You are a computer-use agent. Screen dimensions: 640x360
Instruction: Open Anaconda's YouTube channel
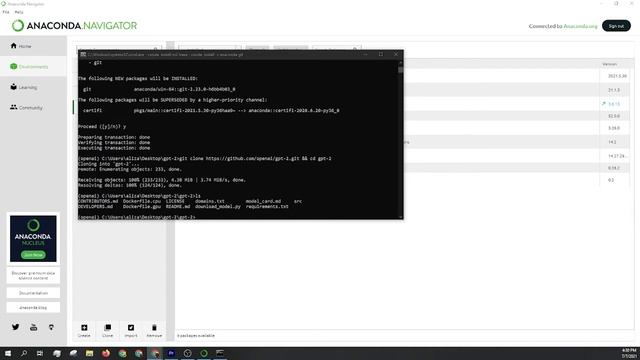tap(33, 327)
